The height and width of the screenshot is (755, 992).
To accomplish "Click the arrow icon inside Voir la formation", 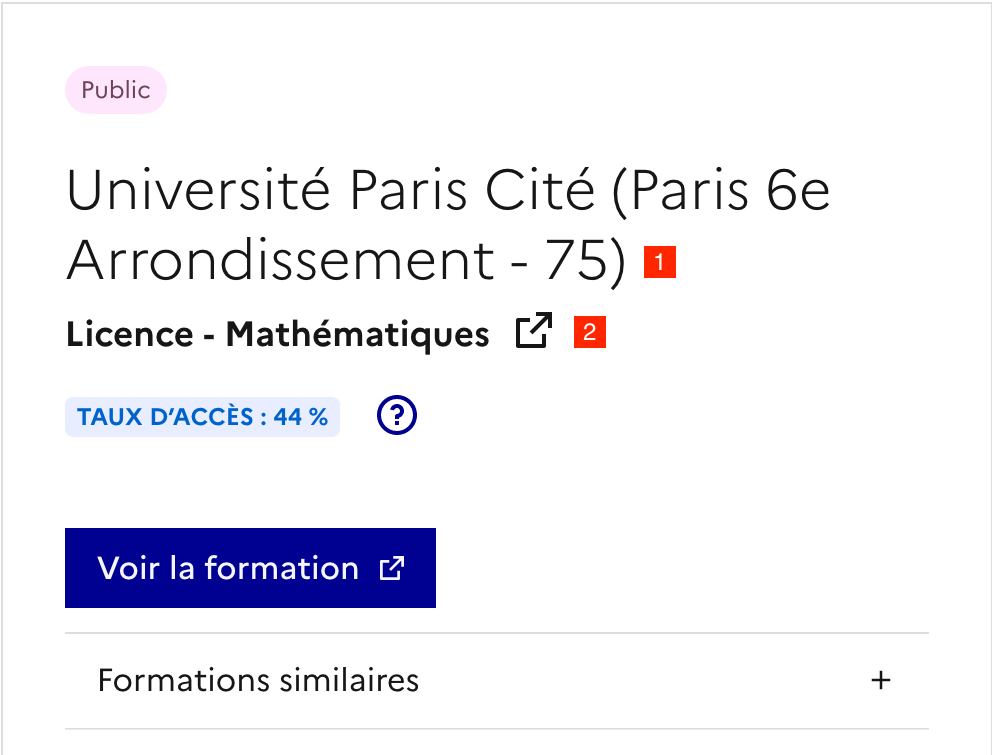I will click(392, 569).
